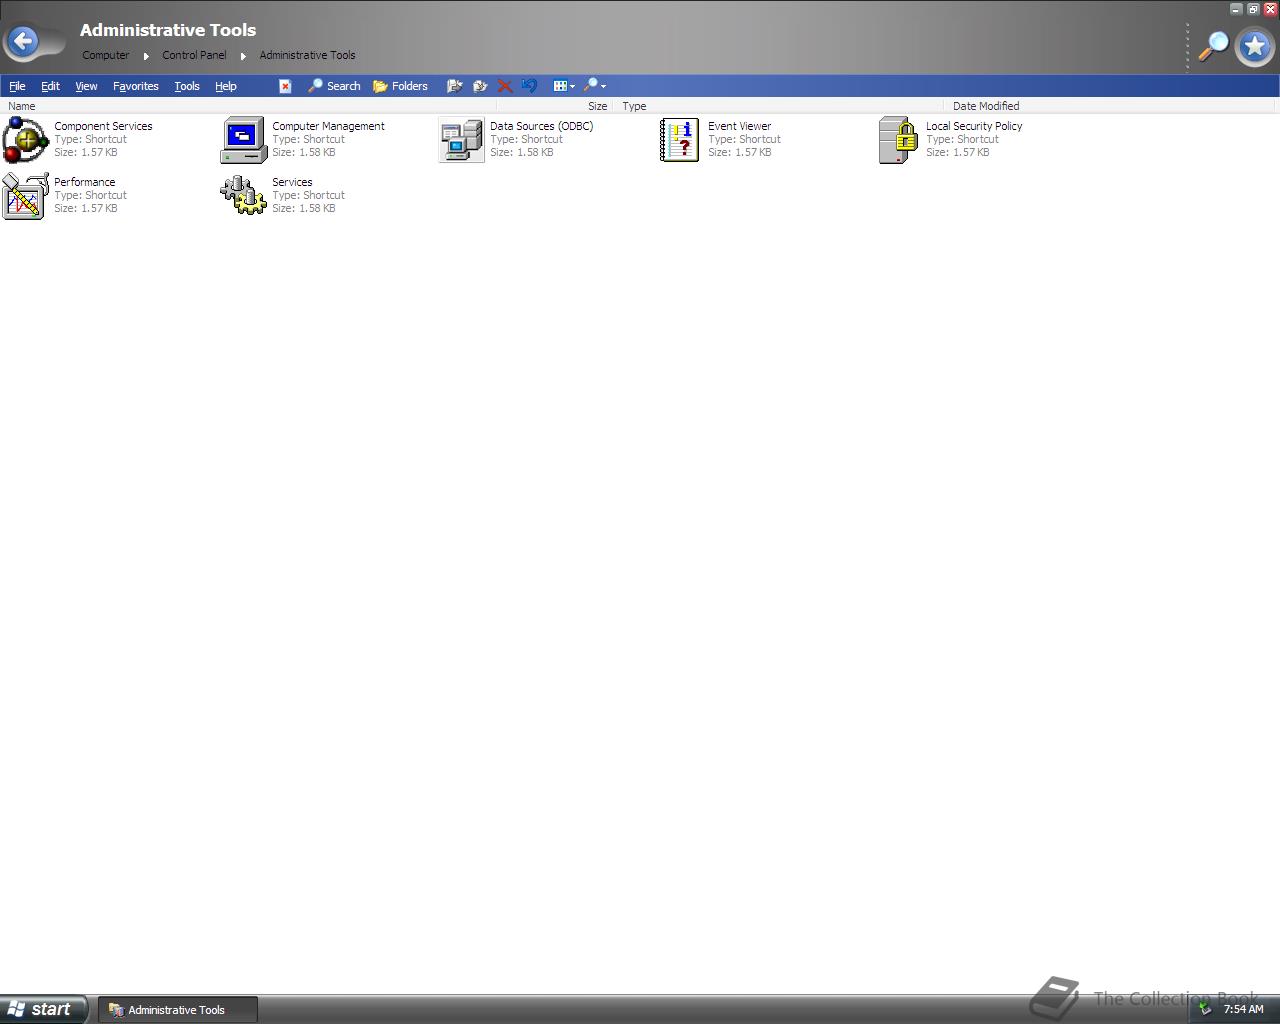
Task: Open the magnifier search icon at top right
Action: [1213, 46]
